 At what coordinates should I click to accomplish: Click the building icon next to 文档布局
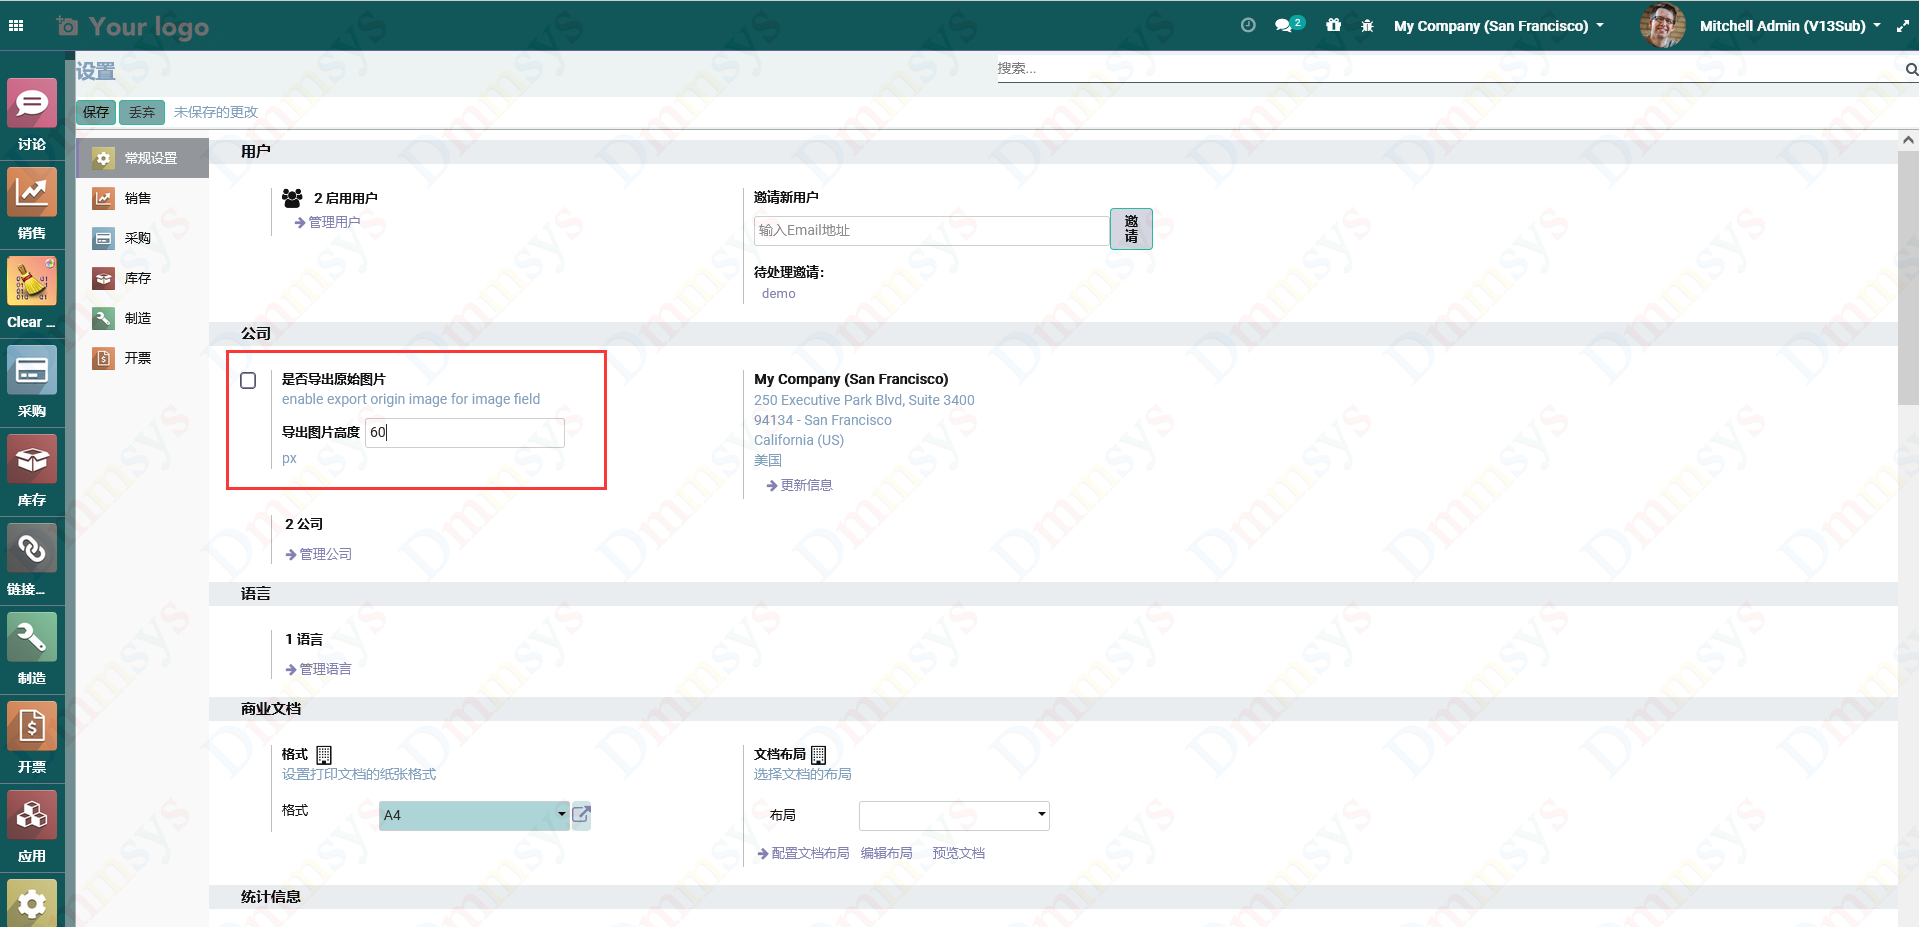pyautogui.click(x=818, y=755)
